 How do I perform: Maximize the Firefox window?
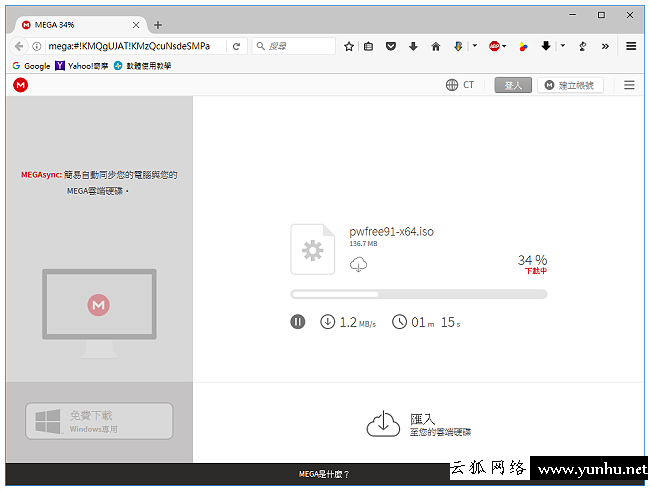pyautogui.click(x=601, y=15)
